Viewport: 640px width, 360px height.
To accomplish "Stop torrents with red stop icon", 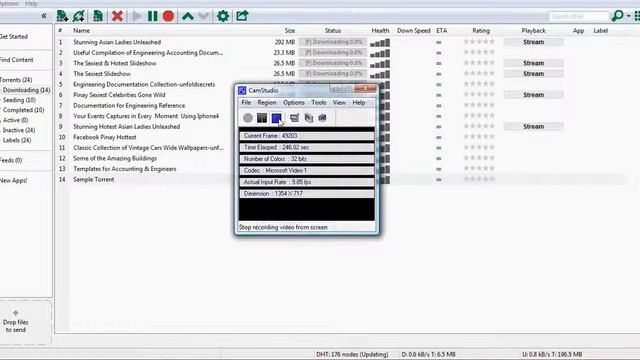I will point(168,16).
